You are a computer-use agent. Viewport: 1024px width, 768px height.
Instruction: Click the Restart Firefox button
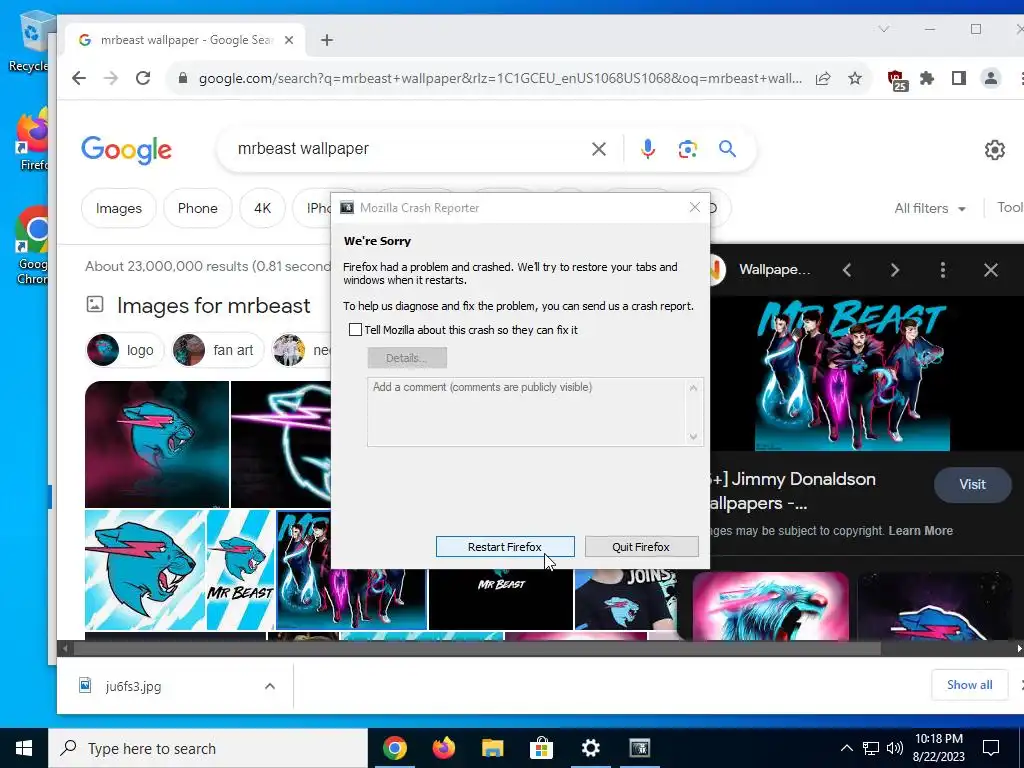(x=505, y=547)
